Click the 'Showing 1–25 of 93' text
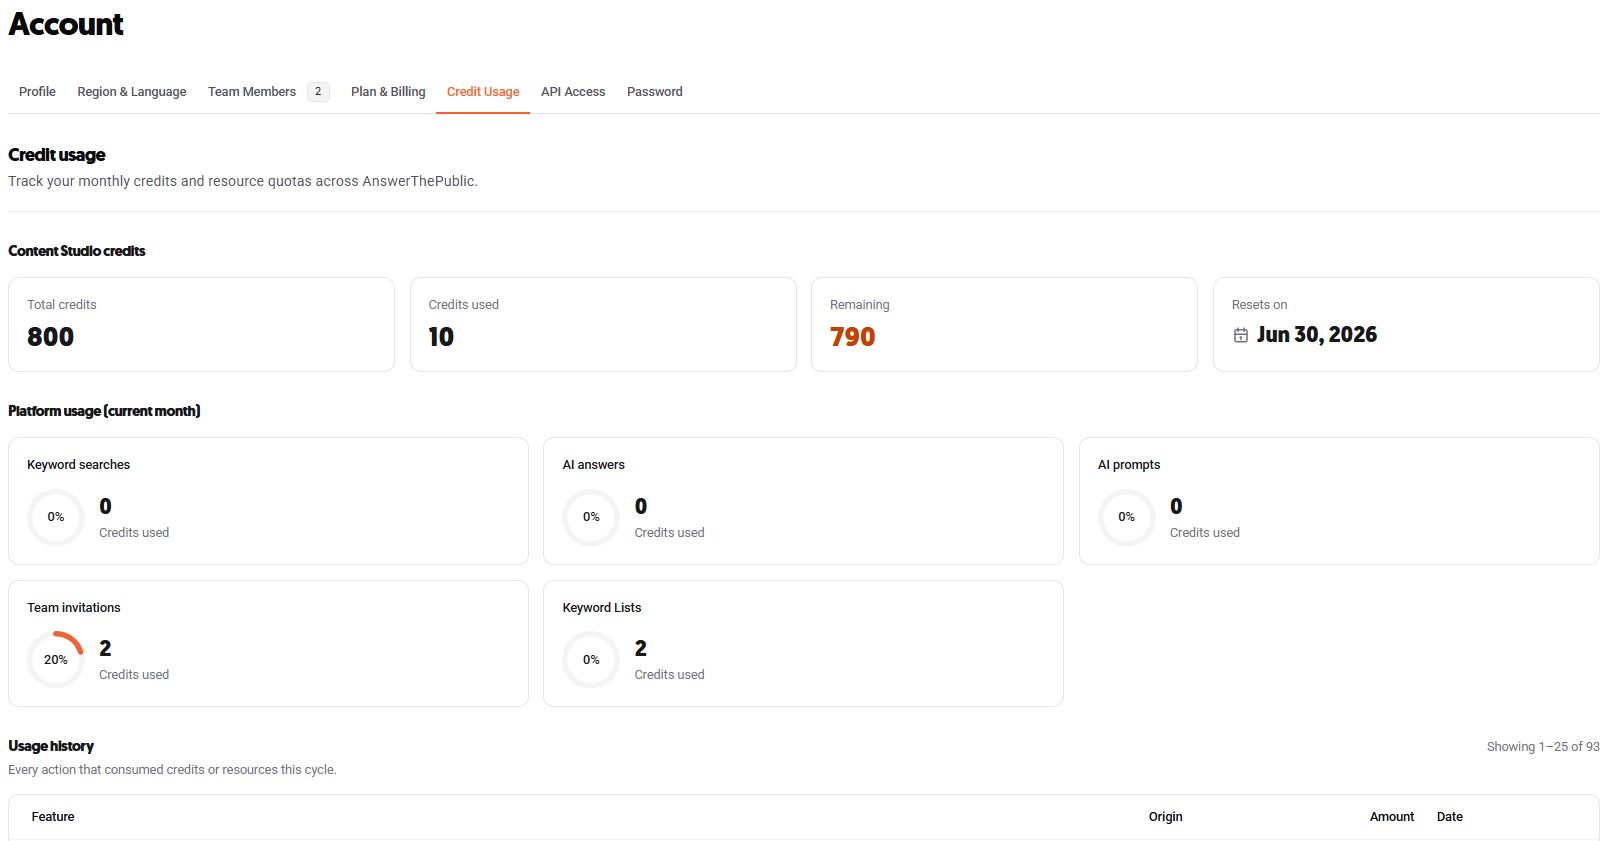Viewport: 1619px width, 841px height. coord(1543,747)
